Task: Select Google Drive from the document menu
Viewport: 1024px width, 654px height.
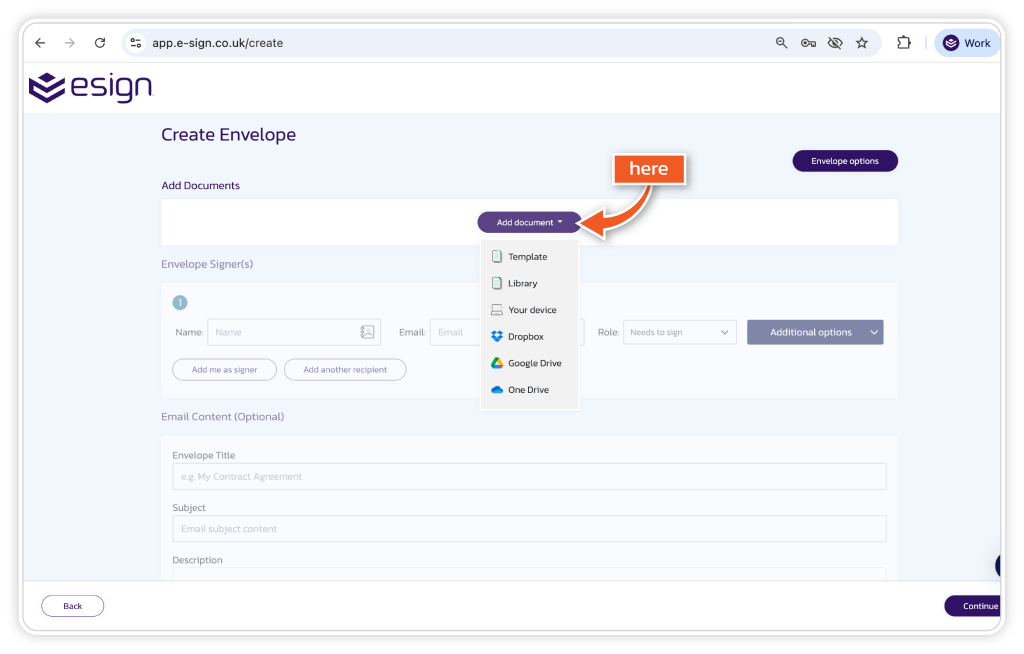Action: [534, 364]
